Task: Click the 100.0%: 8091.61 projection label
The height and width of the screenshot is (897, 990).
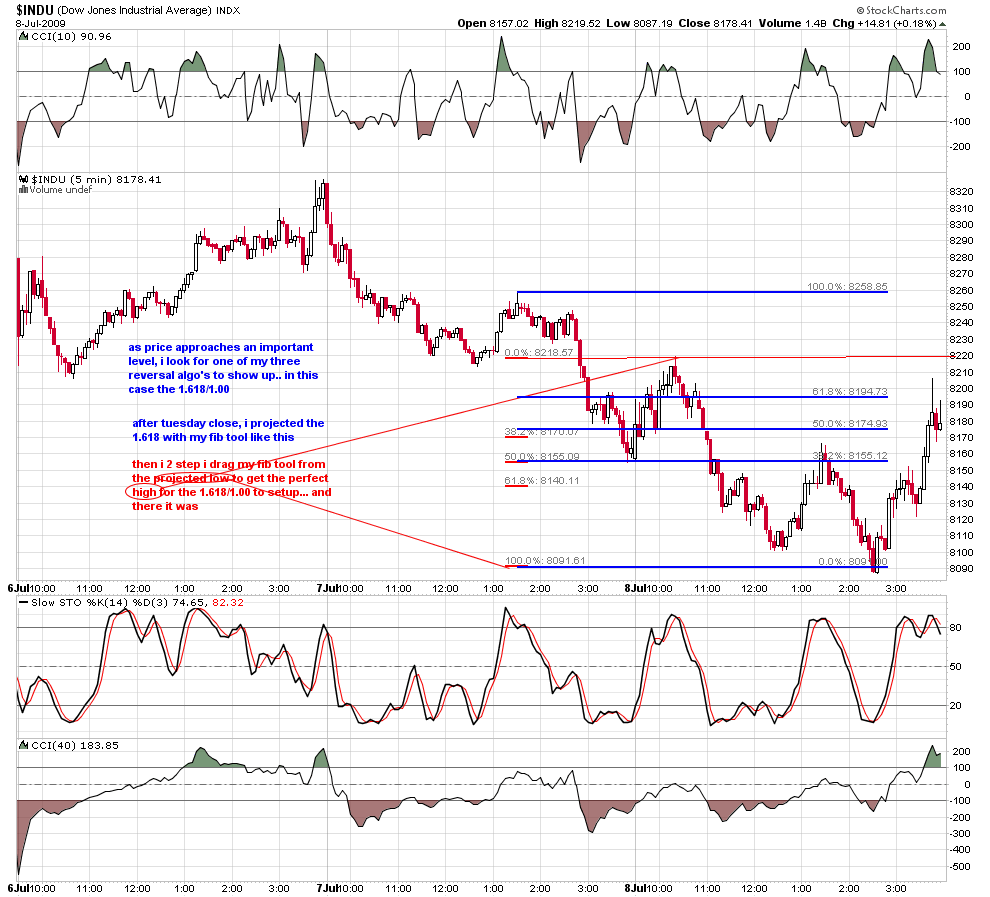Action: pyautogui.click(x=545, y=561)
